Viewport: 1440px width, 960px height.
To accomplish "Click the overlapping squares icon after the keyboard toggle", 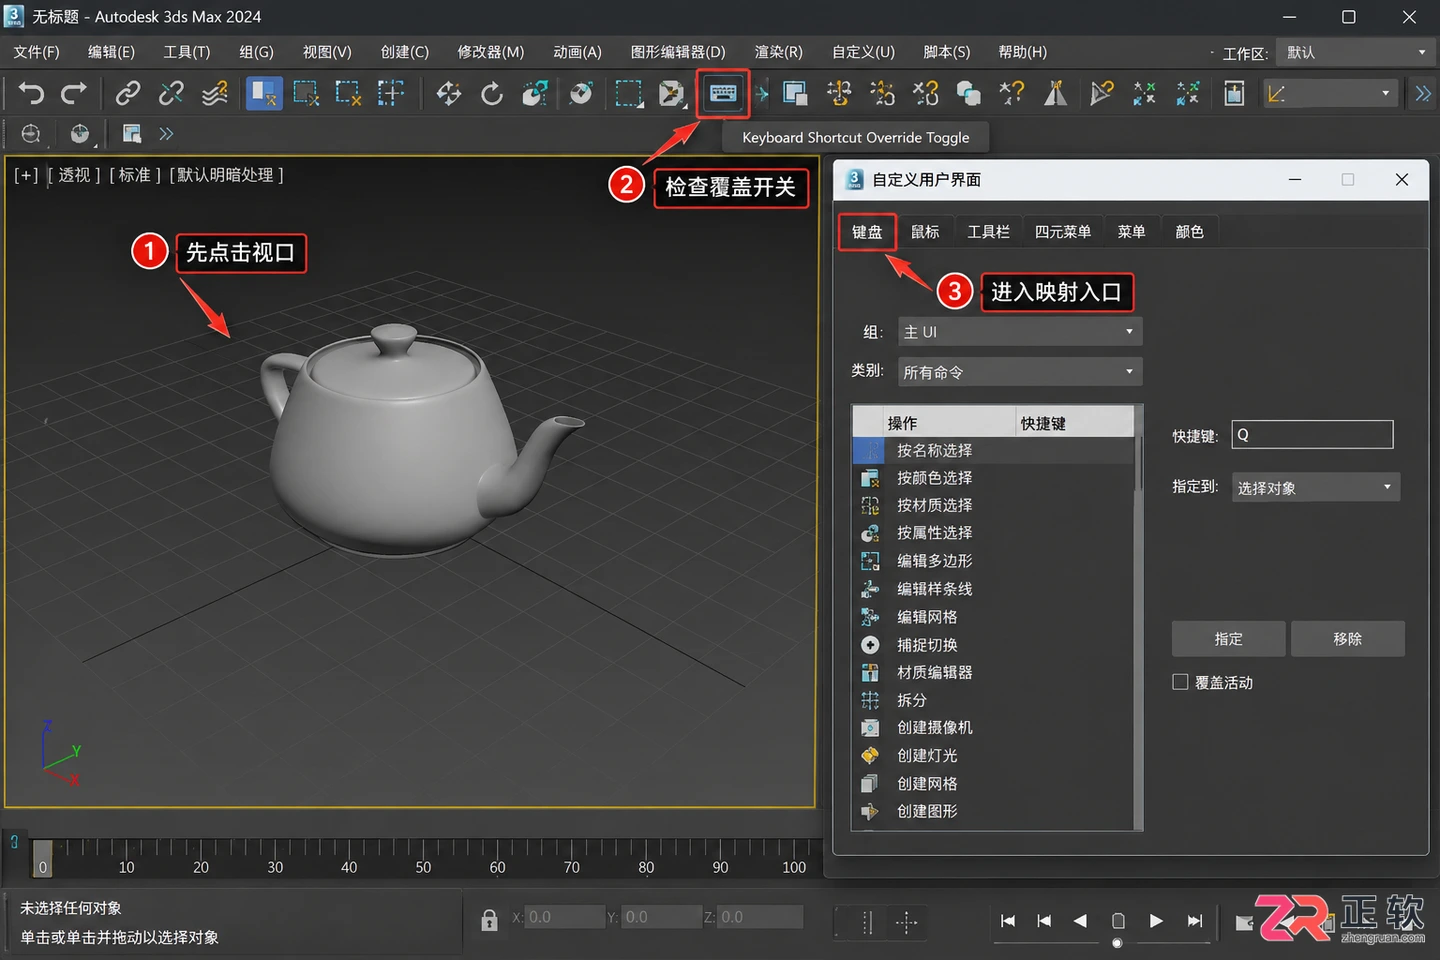I will 796,94.
